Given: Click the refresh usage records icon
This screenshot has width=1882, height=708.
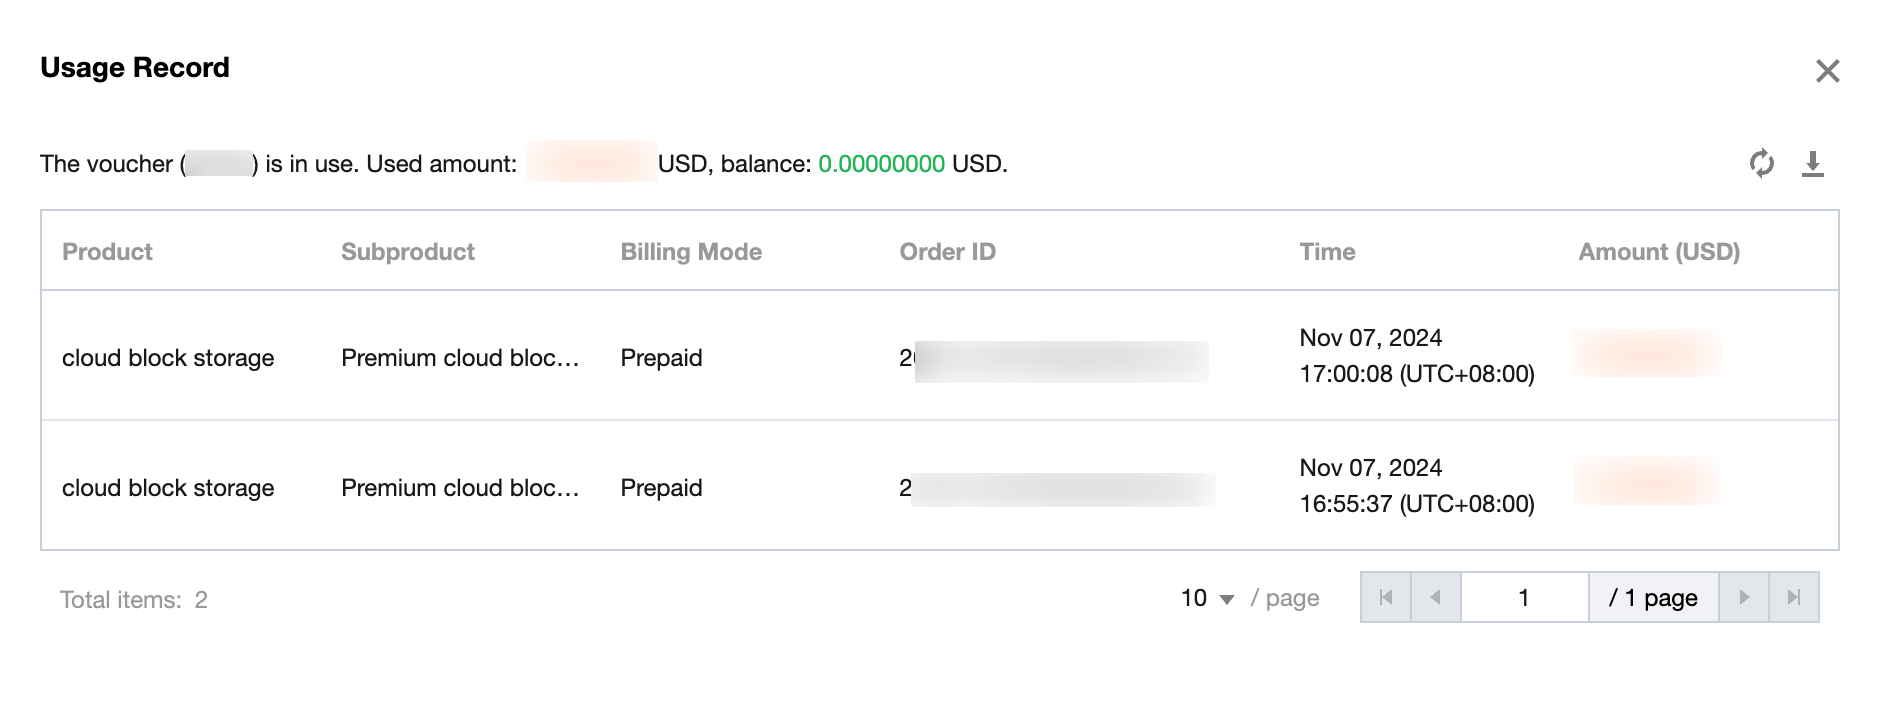Looking at the screenshot, I should 1761,163.
